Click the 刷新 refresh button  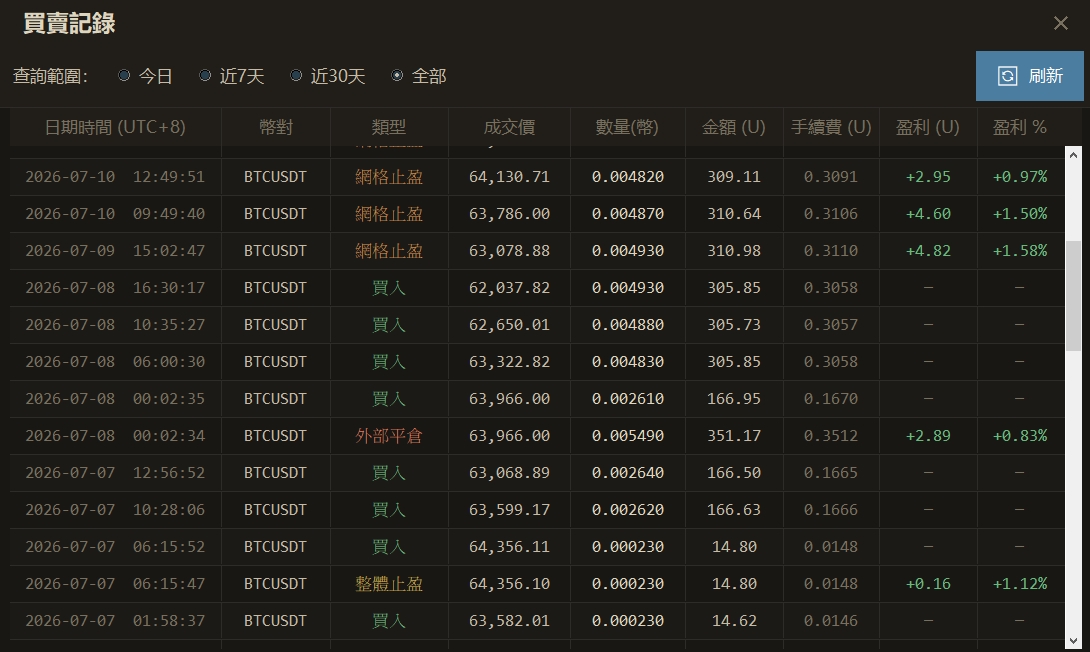1030,76
